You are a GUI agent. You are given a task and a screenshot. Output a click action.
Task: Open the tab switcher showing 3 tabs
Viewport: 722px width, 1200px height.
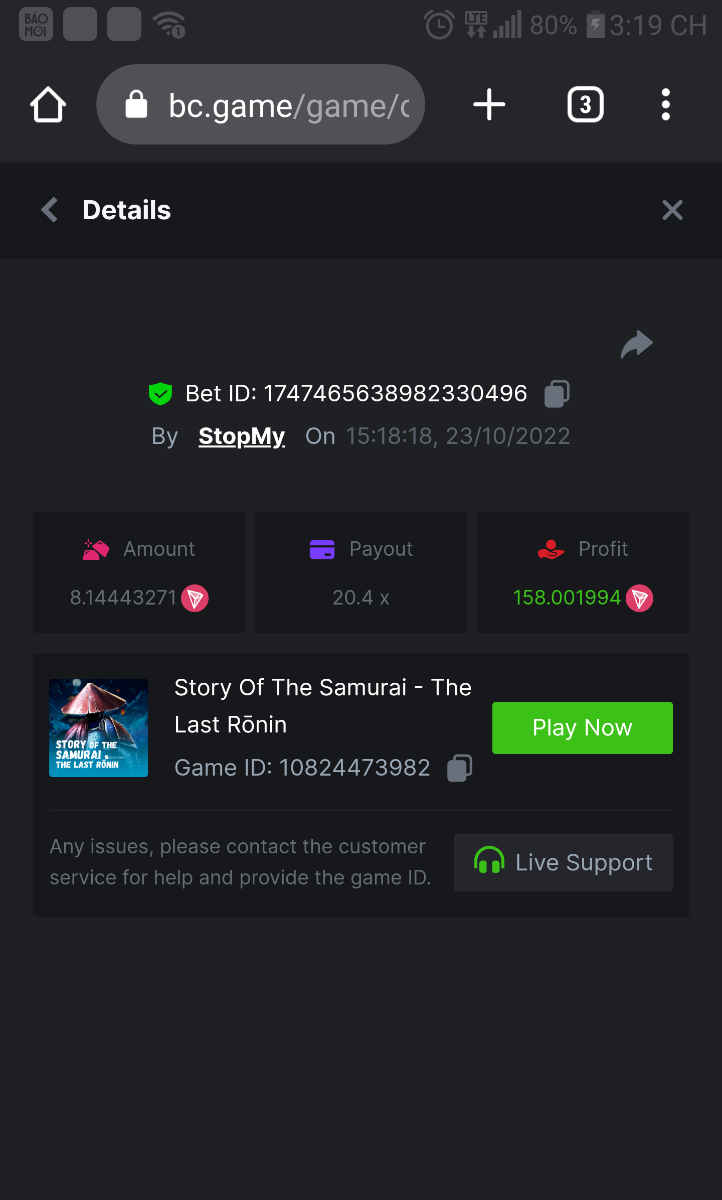tap(585, 105)
